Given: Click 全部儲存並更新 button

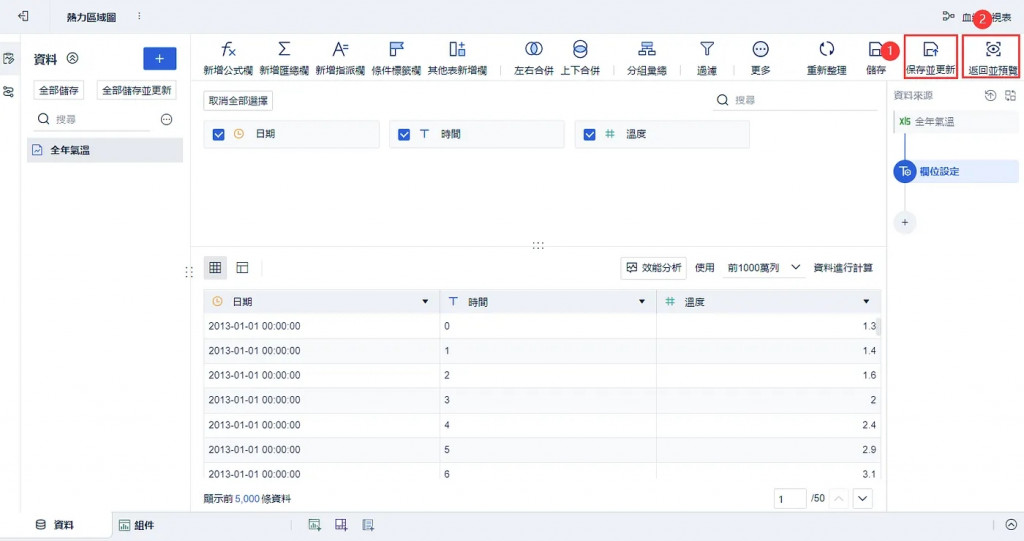Looking at the screenshot, I should tap(136, 90).
